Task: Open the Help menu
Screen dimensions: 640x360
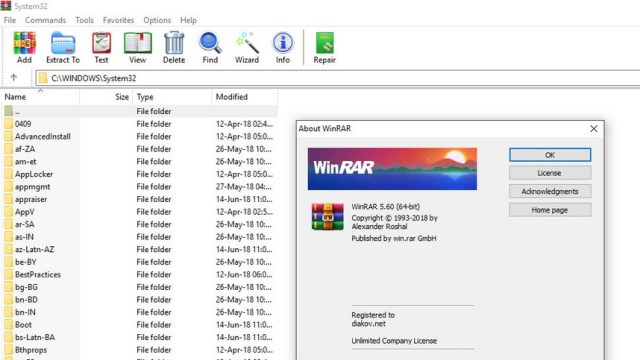Action: 188,20
